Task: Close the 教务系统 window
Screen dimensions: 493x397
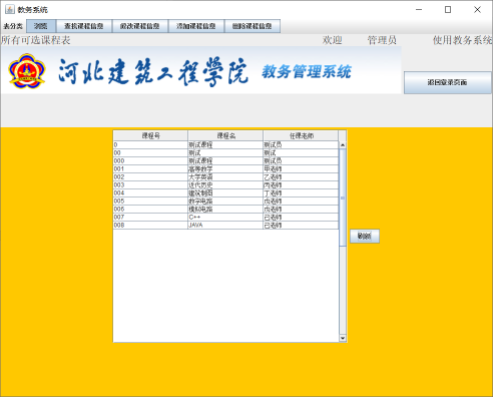Action: coord(477,10)
